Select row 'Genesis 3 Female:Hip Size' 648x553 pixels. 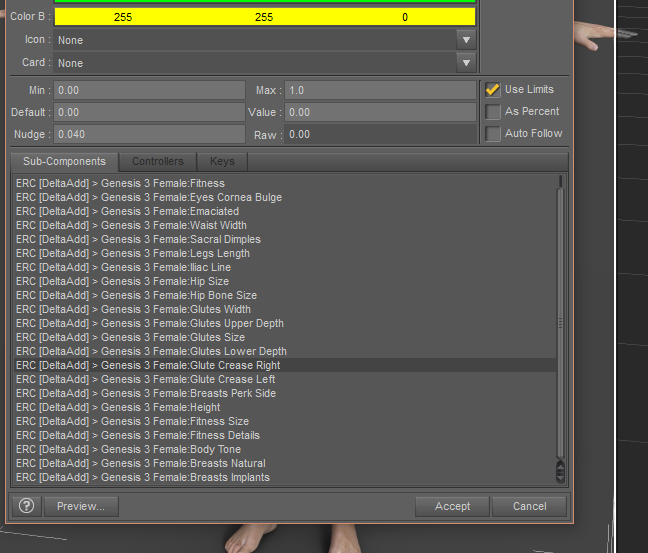tap(285, 281)
